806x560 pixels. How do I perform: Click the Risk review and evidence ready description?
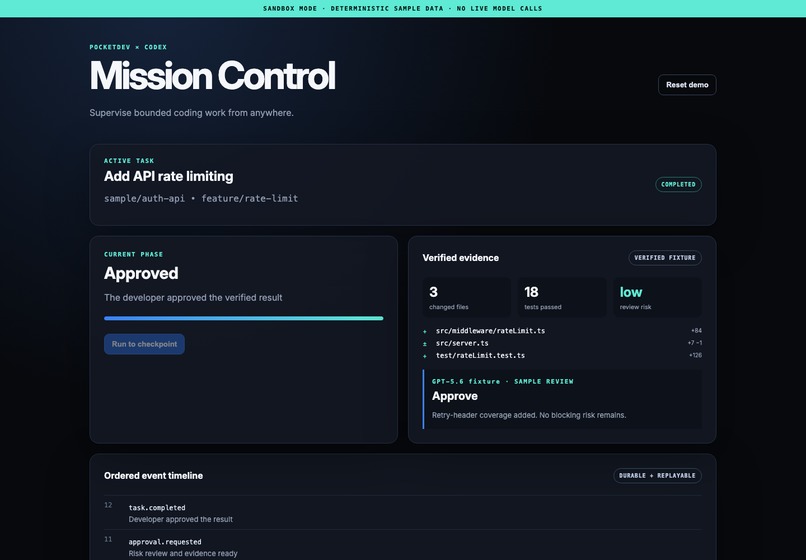click(183, 554)
